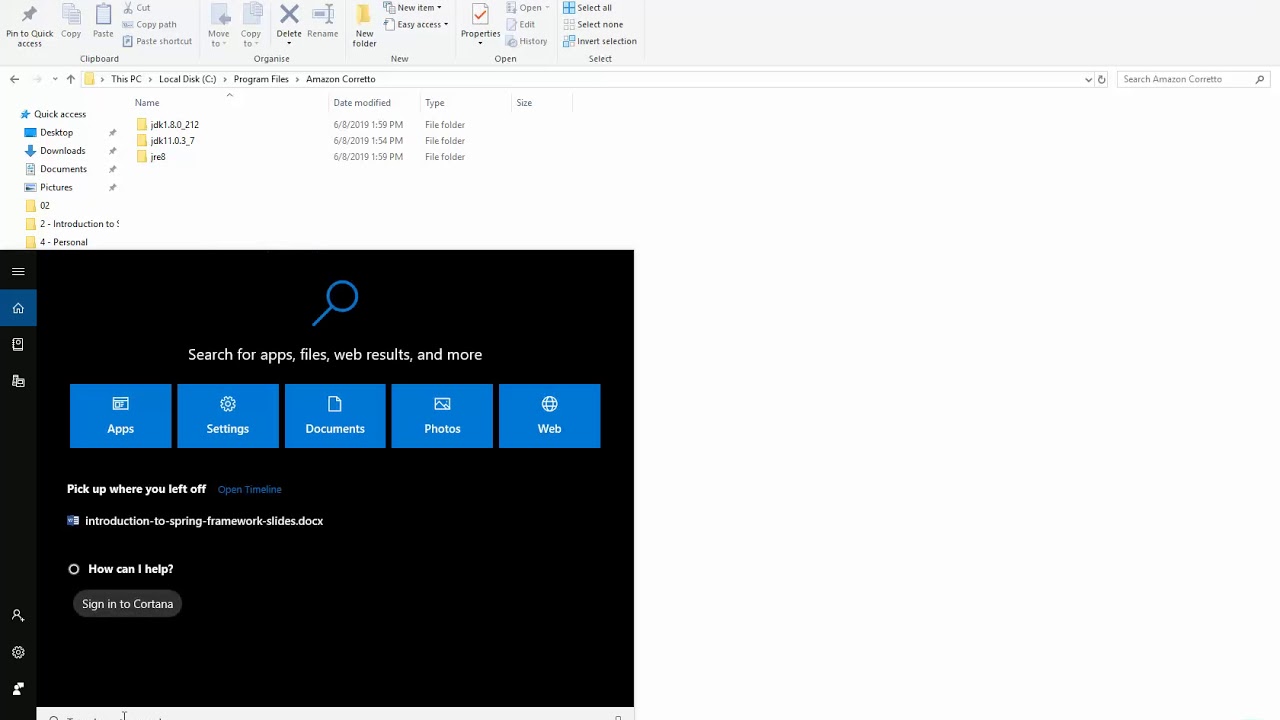Open the recent locations dropdown arrow
Image resolution: width=1280 pixels, height=720 pixels.
[x=53, y=79]
